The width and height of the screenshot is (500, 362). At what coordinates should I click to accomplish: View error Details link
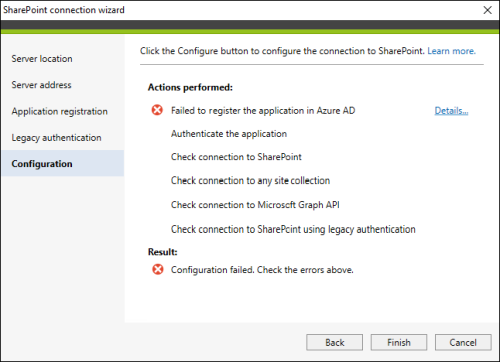pyautogui.click(x=451, y=111)
